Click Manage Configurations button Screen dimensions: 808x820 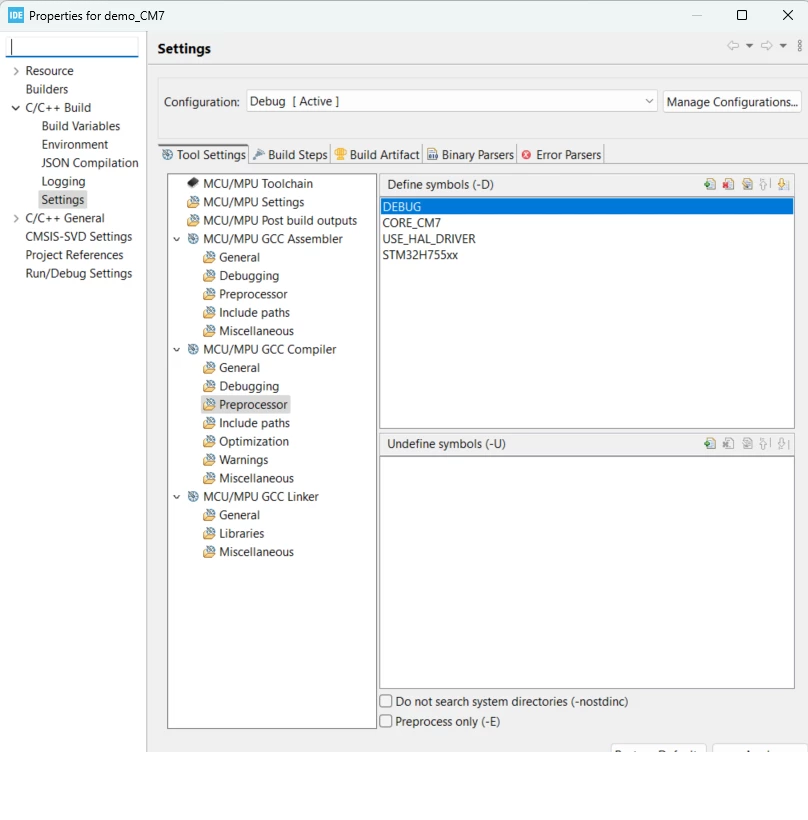[732, 101]
